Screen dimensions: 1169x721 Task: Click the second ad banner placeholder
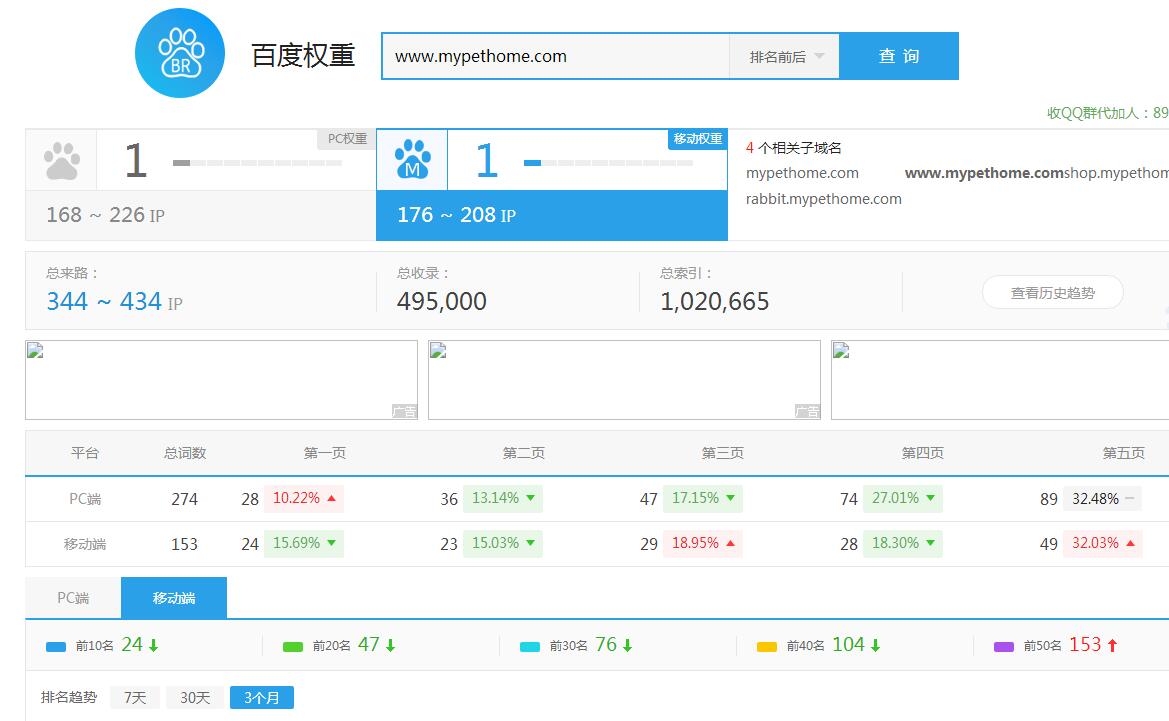[625, 380]
